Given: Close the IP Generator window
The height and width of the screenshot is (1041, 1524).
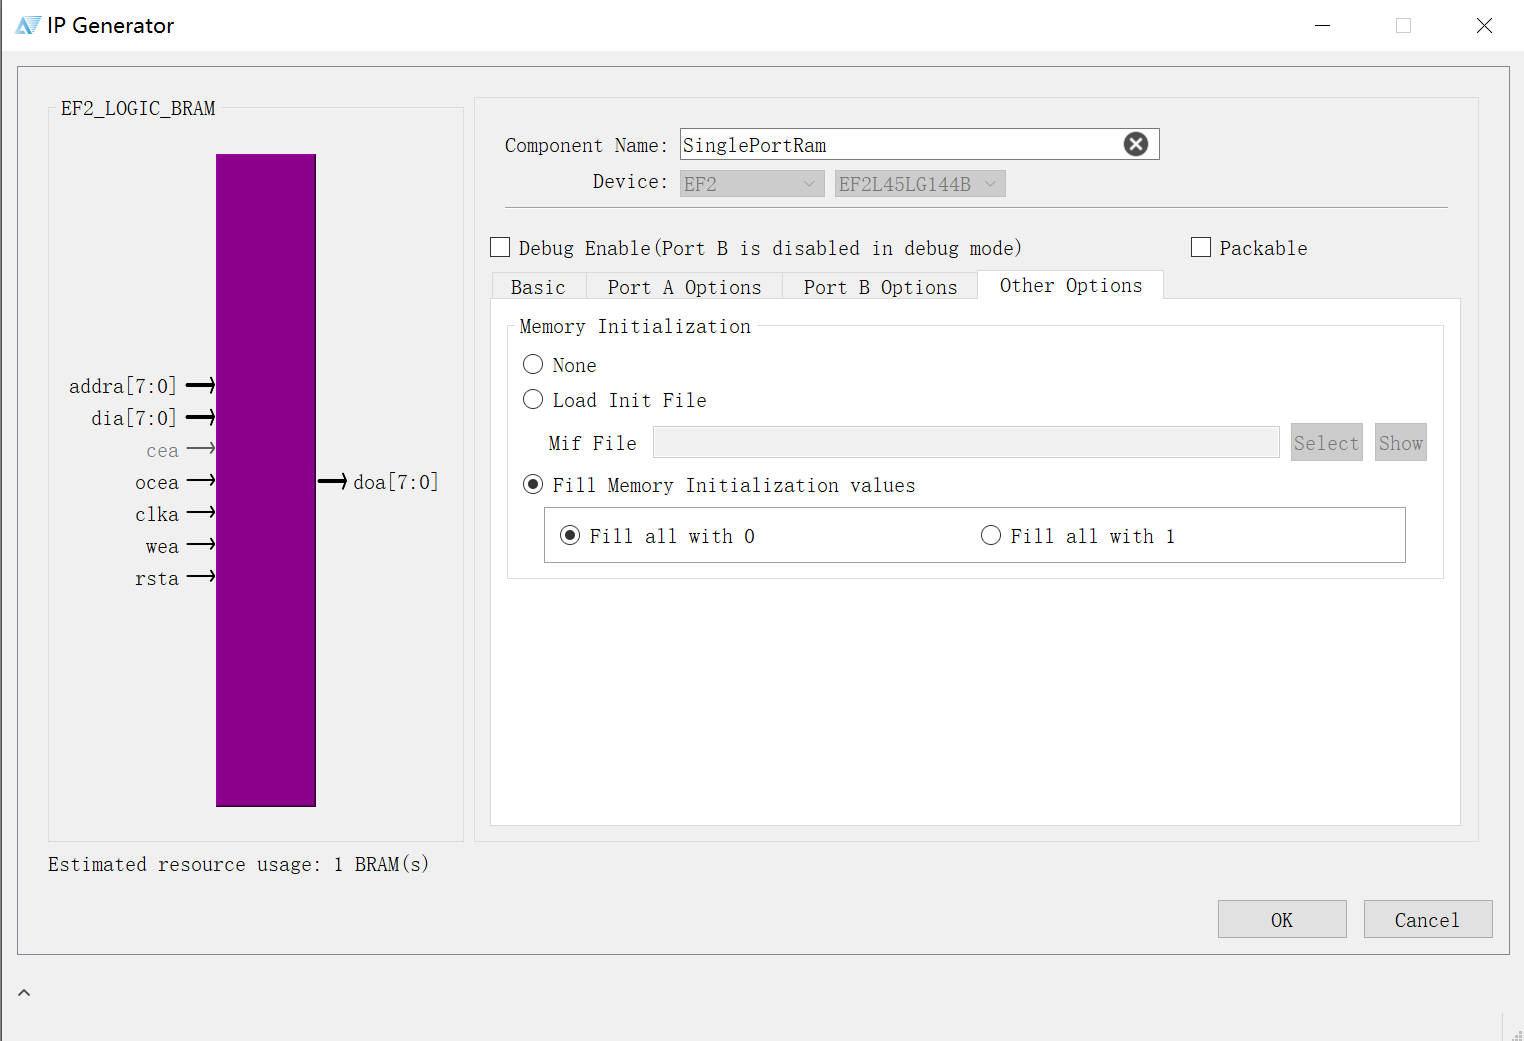Looking at the screenshot, I should coord(1484,25).
